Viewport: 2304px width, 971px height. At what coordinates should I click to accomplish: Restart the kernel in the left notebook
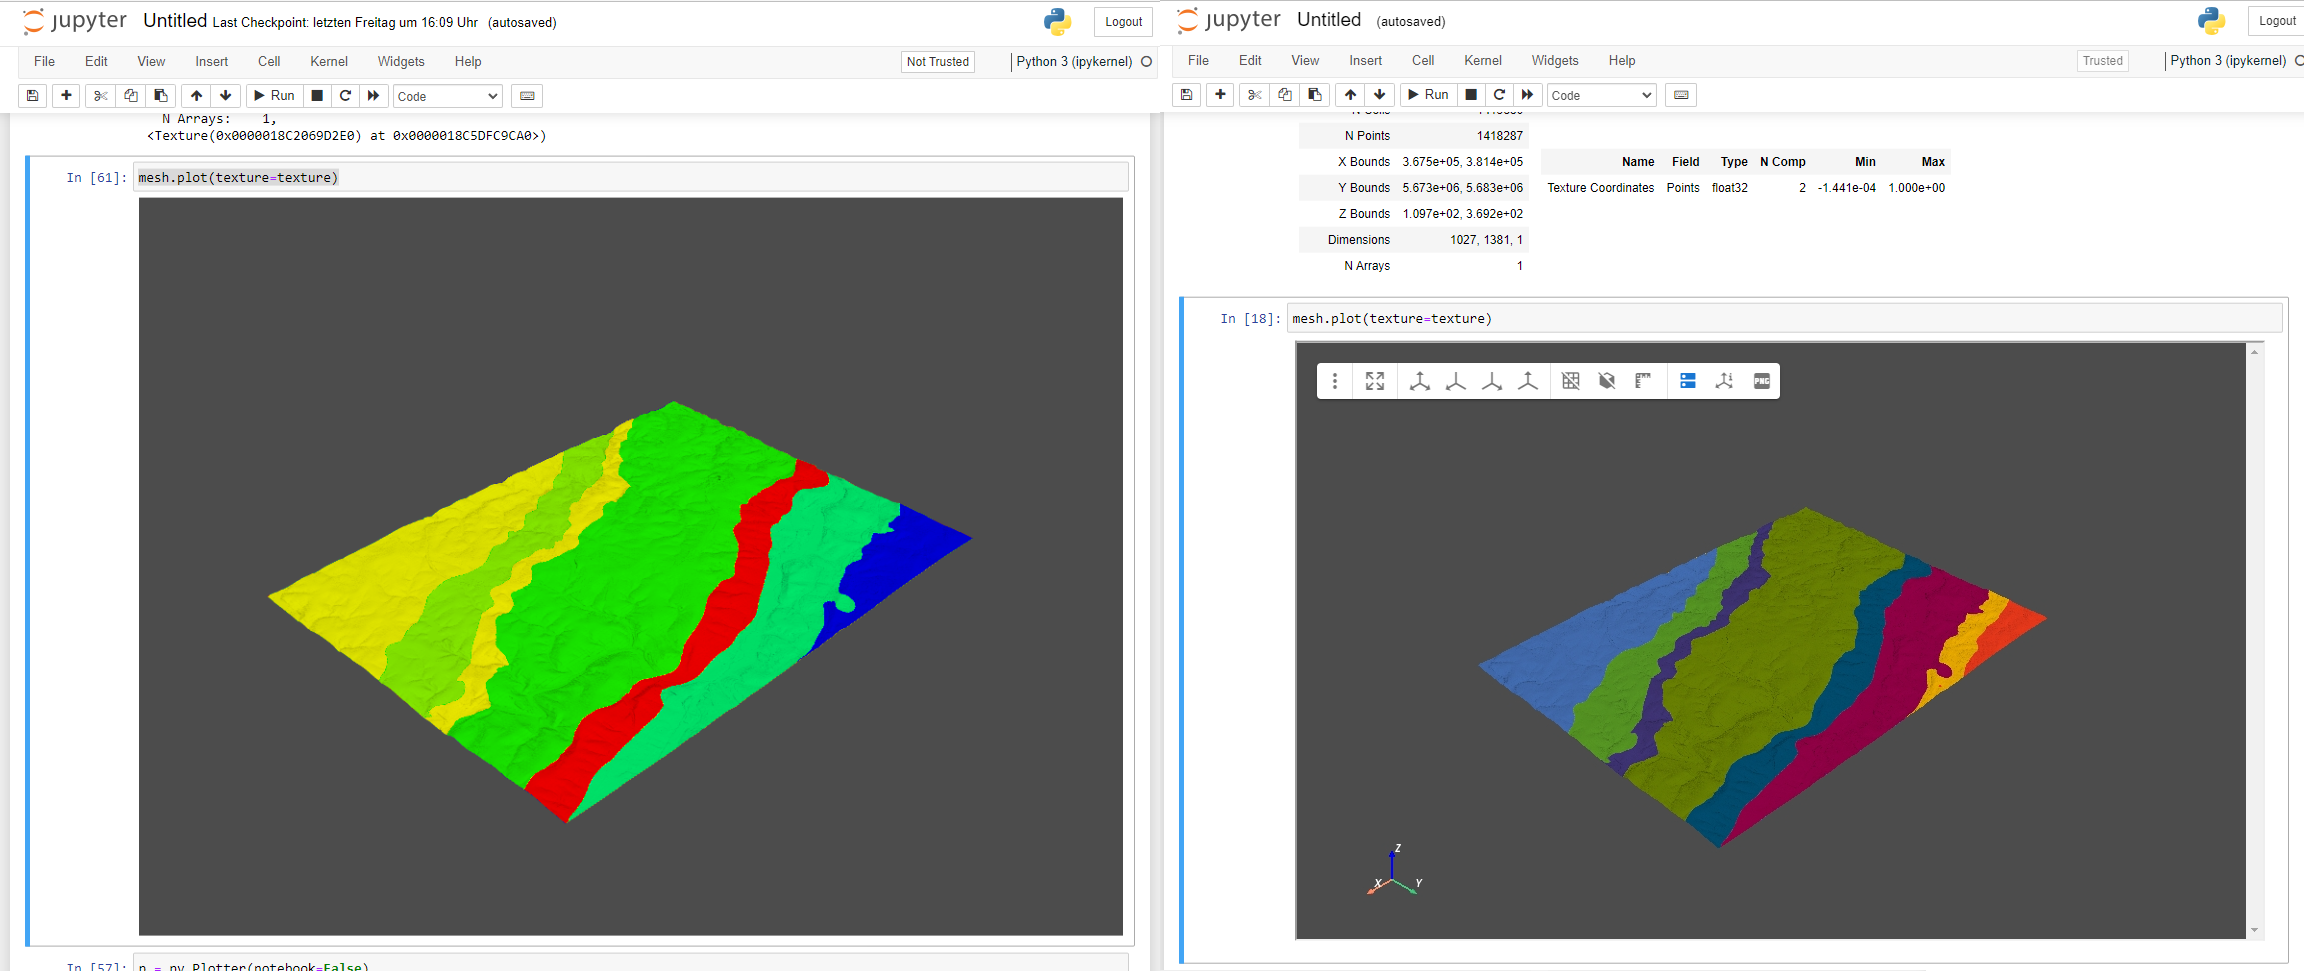pyautogui.click(x=345, y=96)
